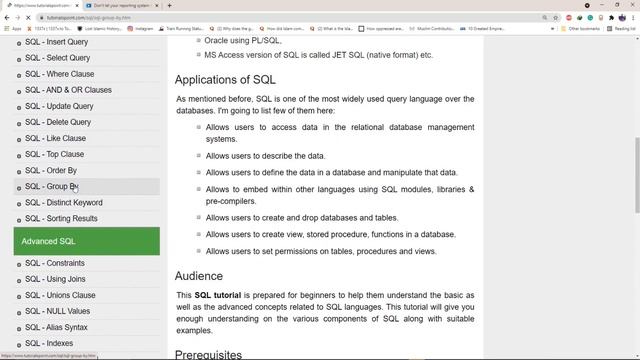Click the Advanced SQL section header
The height and width of the screenshot is (360, 640).
point(87,241)
